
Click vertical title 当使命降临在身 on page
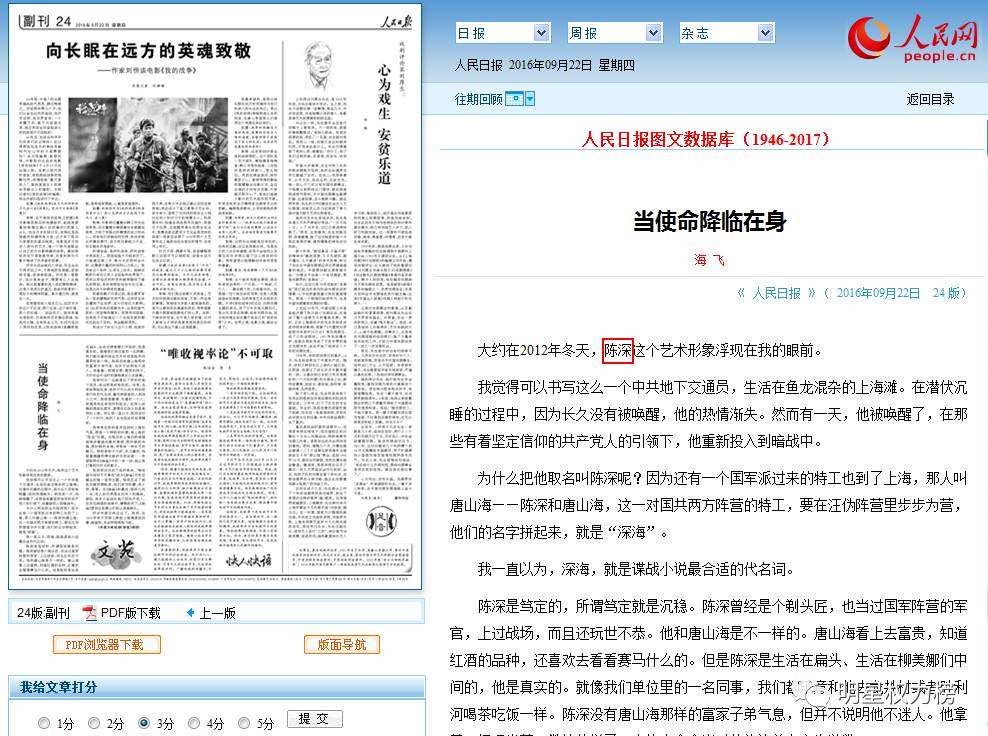click(42, 406)
